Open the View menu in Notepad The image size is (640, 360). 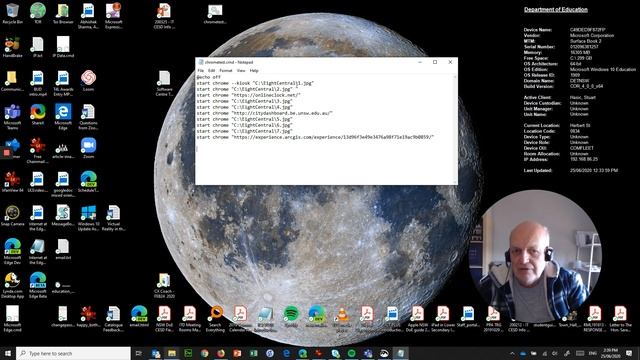pos(241,71)
